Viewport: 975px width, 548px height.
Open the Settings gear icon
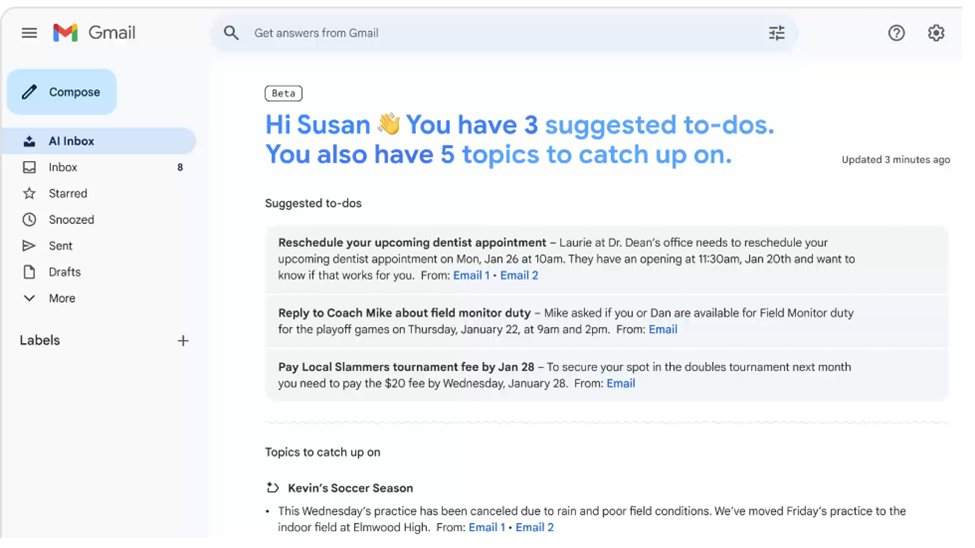pyautogui.click(x=936, y=33)
